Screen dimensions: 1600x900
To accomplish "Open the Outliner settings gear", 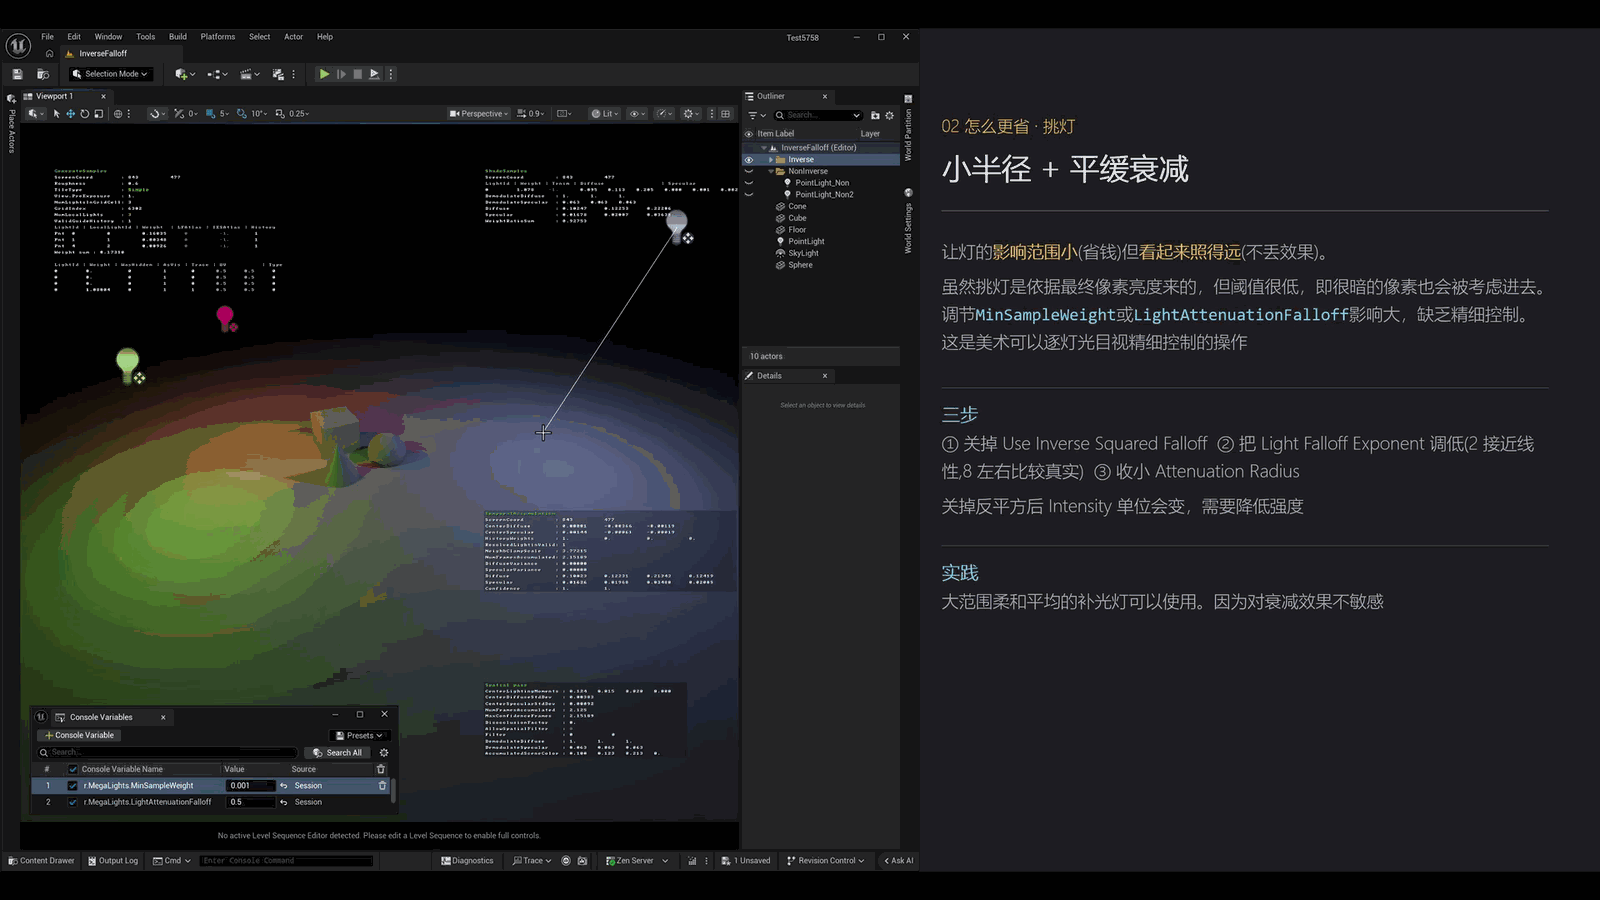I will pyautogui.click(x=889, y=116).
